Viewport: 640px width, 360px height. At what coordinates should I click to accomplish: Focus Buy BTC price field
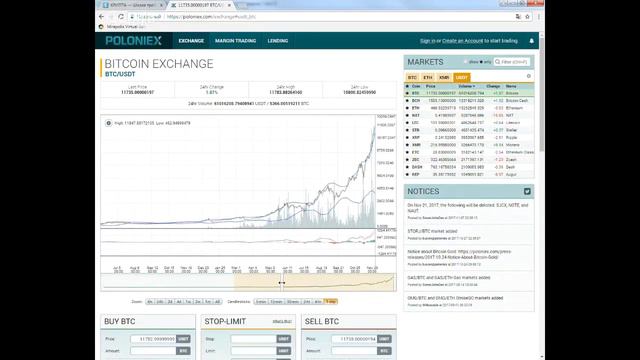153,339
